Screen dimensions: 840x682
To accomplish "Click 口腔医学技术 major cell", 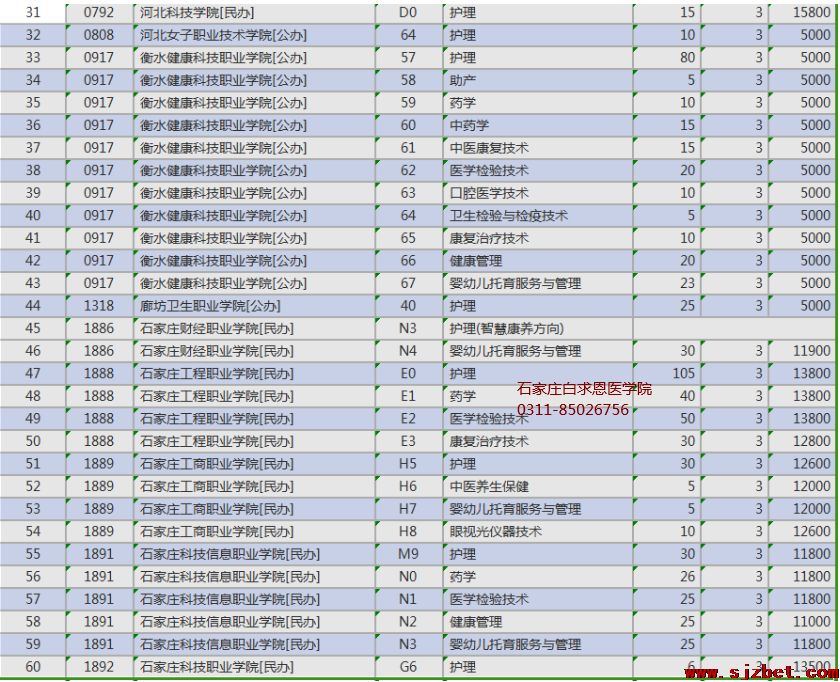I will pos(538,193).
